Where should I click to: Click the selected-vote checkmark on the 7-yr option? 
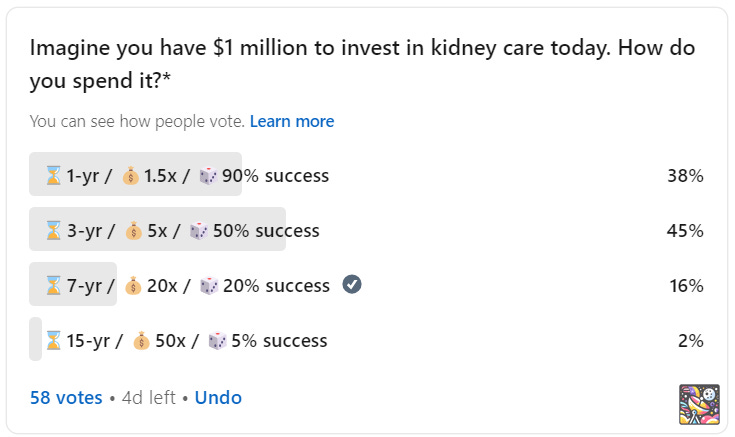click(x=351, y=285)
